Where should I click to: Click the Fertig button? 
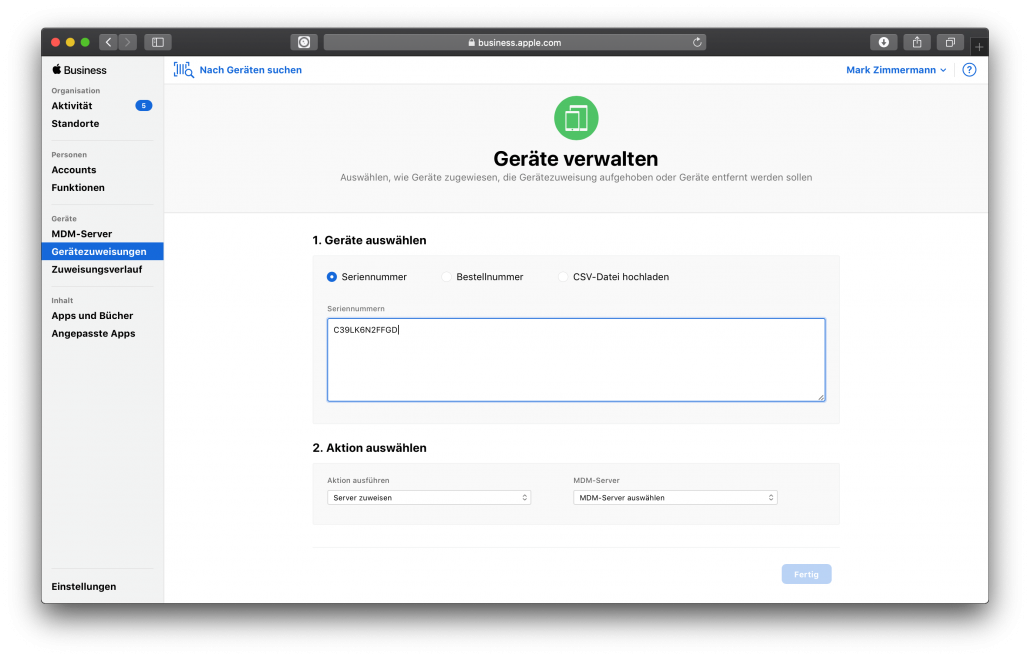[806, 574]
